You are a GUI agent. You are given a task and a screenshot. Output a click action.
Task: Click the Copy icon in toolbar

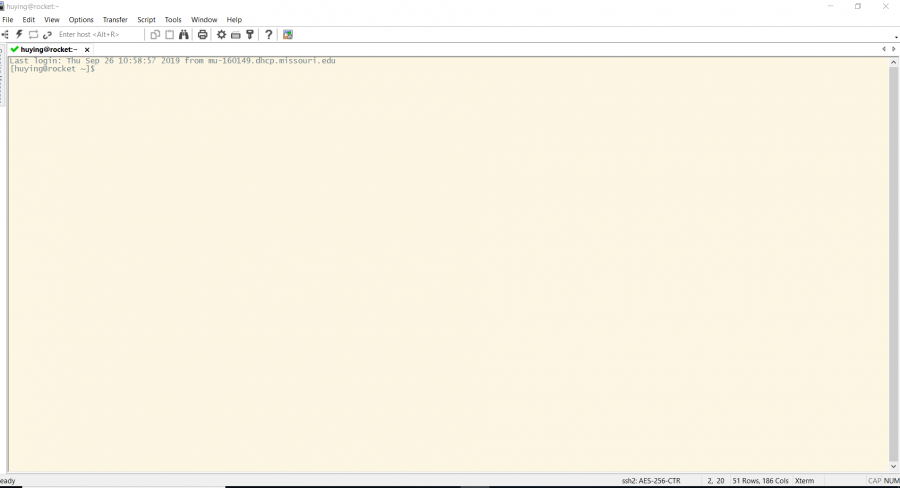coord(155,35)
